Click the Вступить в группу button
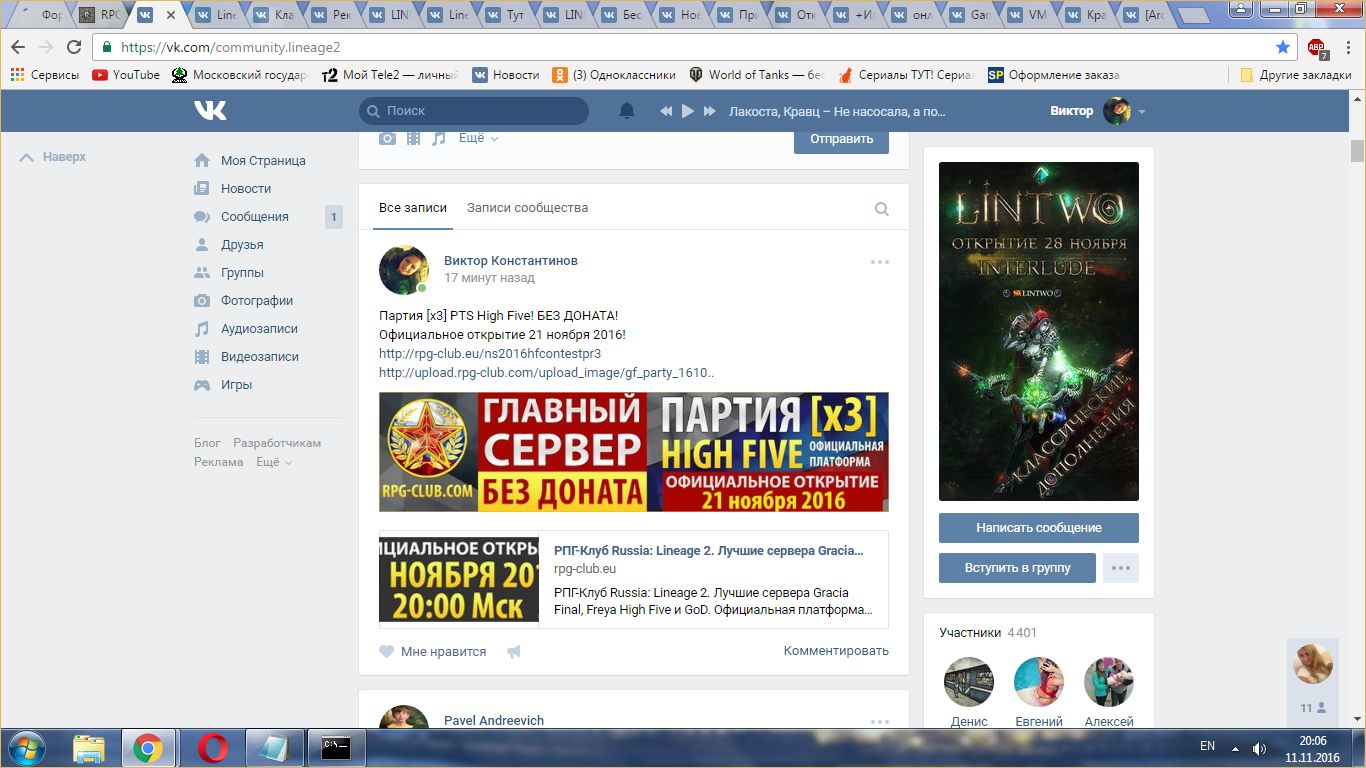 click(x=1017, y=568)
